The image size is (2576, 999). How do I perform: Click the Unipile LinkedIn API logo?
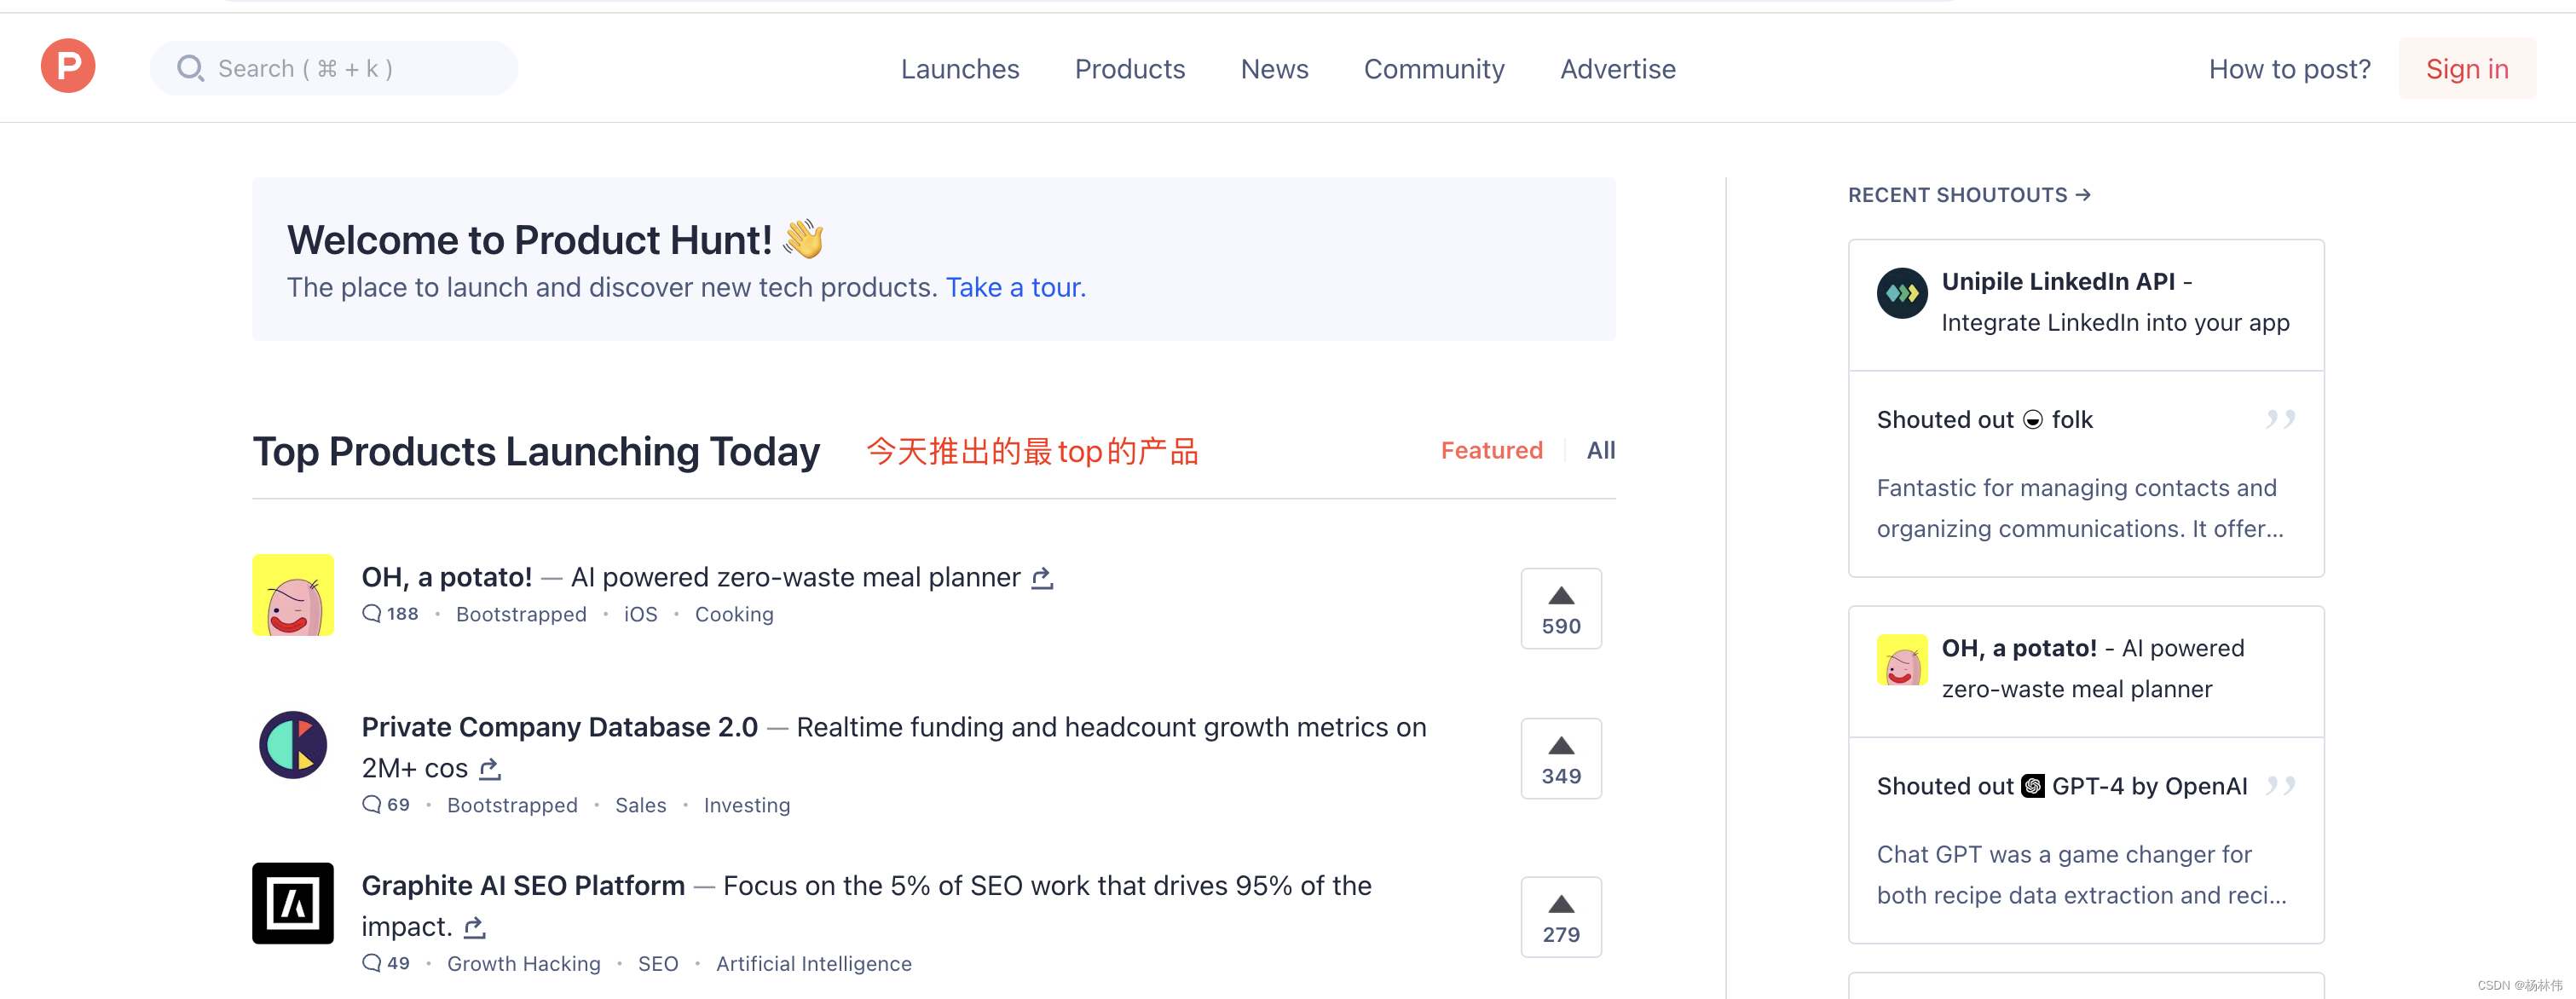[x=1901, y=293]
